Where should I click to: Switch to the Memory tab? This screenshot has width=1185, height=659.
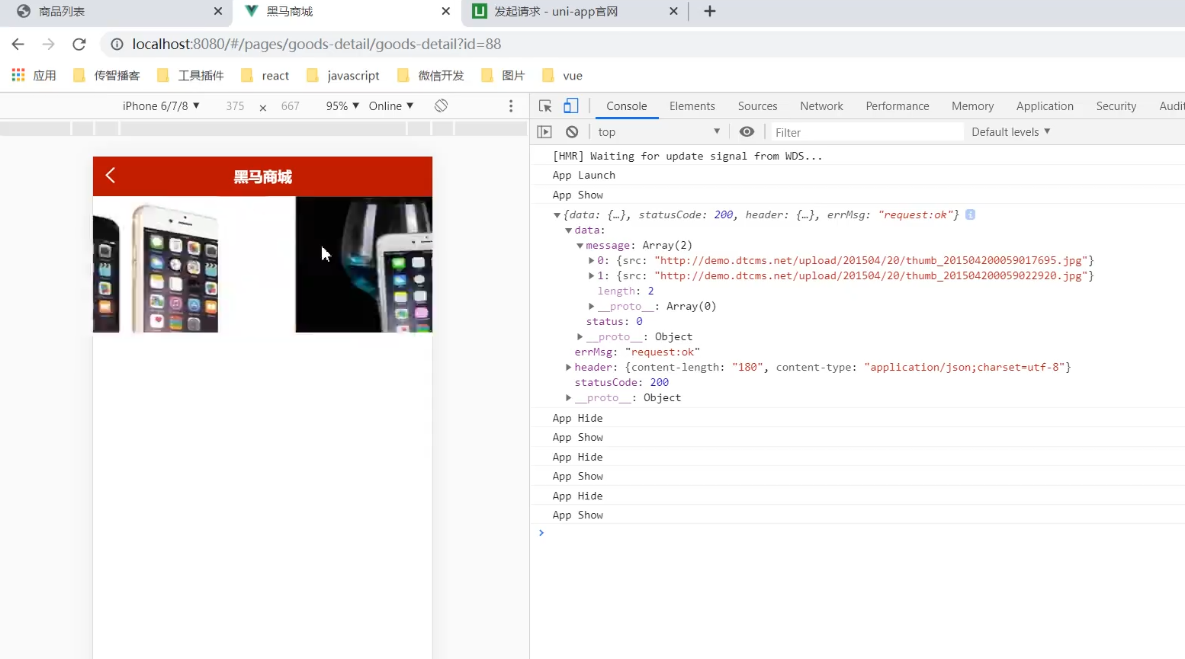[973, 106]
